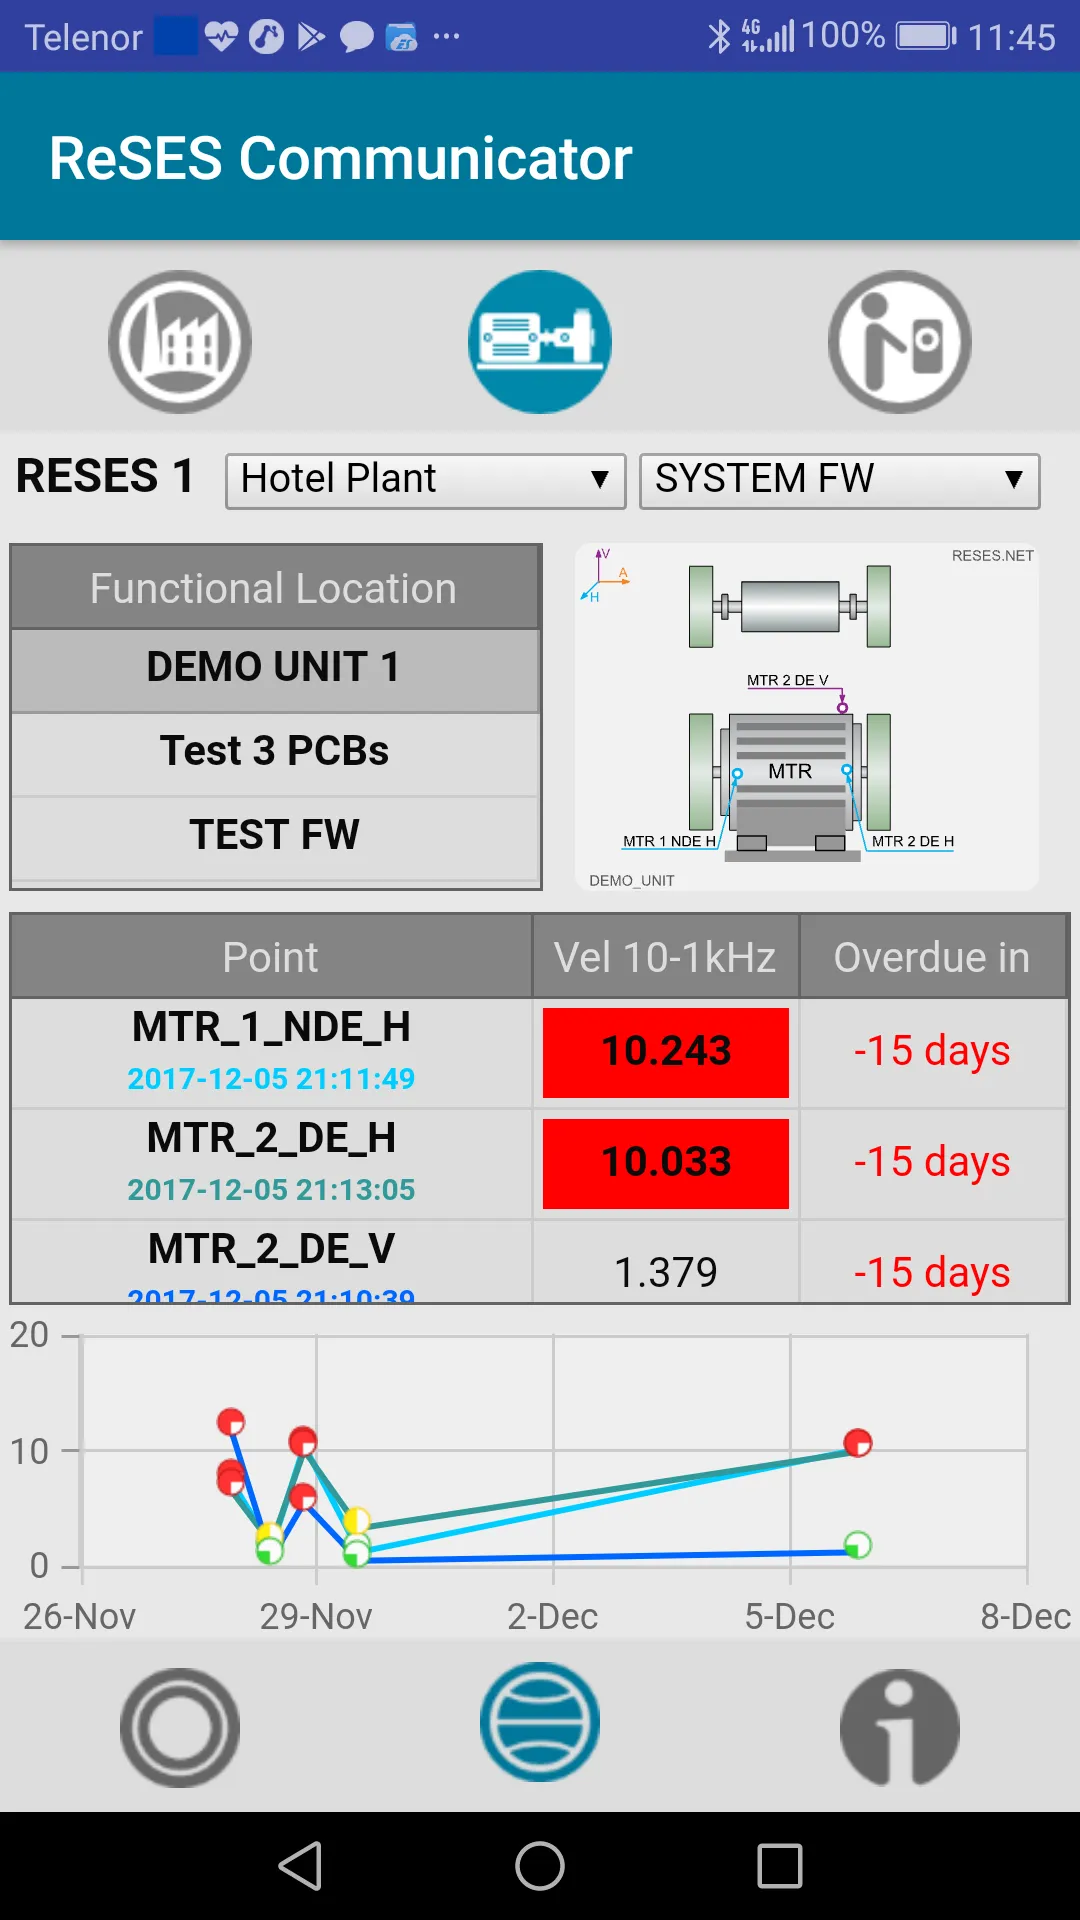
Task: Tap MTR 1 NDE H label in diagram
Action: (669, 841)
